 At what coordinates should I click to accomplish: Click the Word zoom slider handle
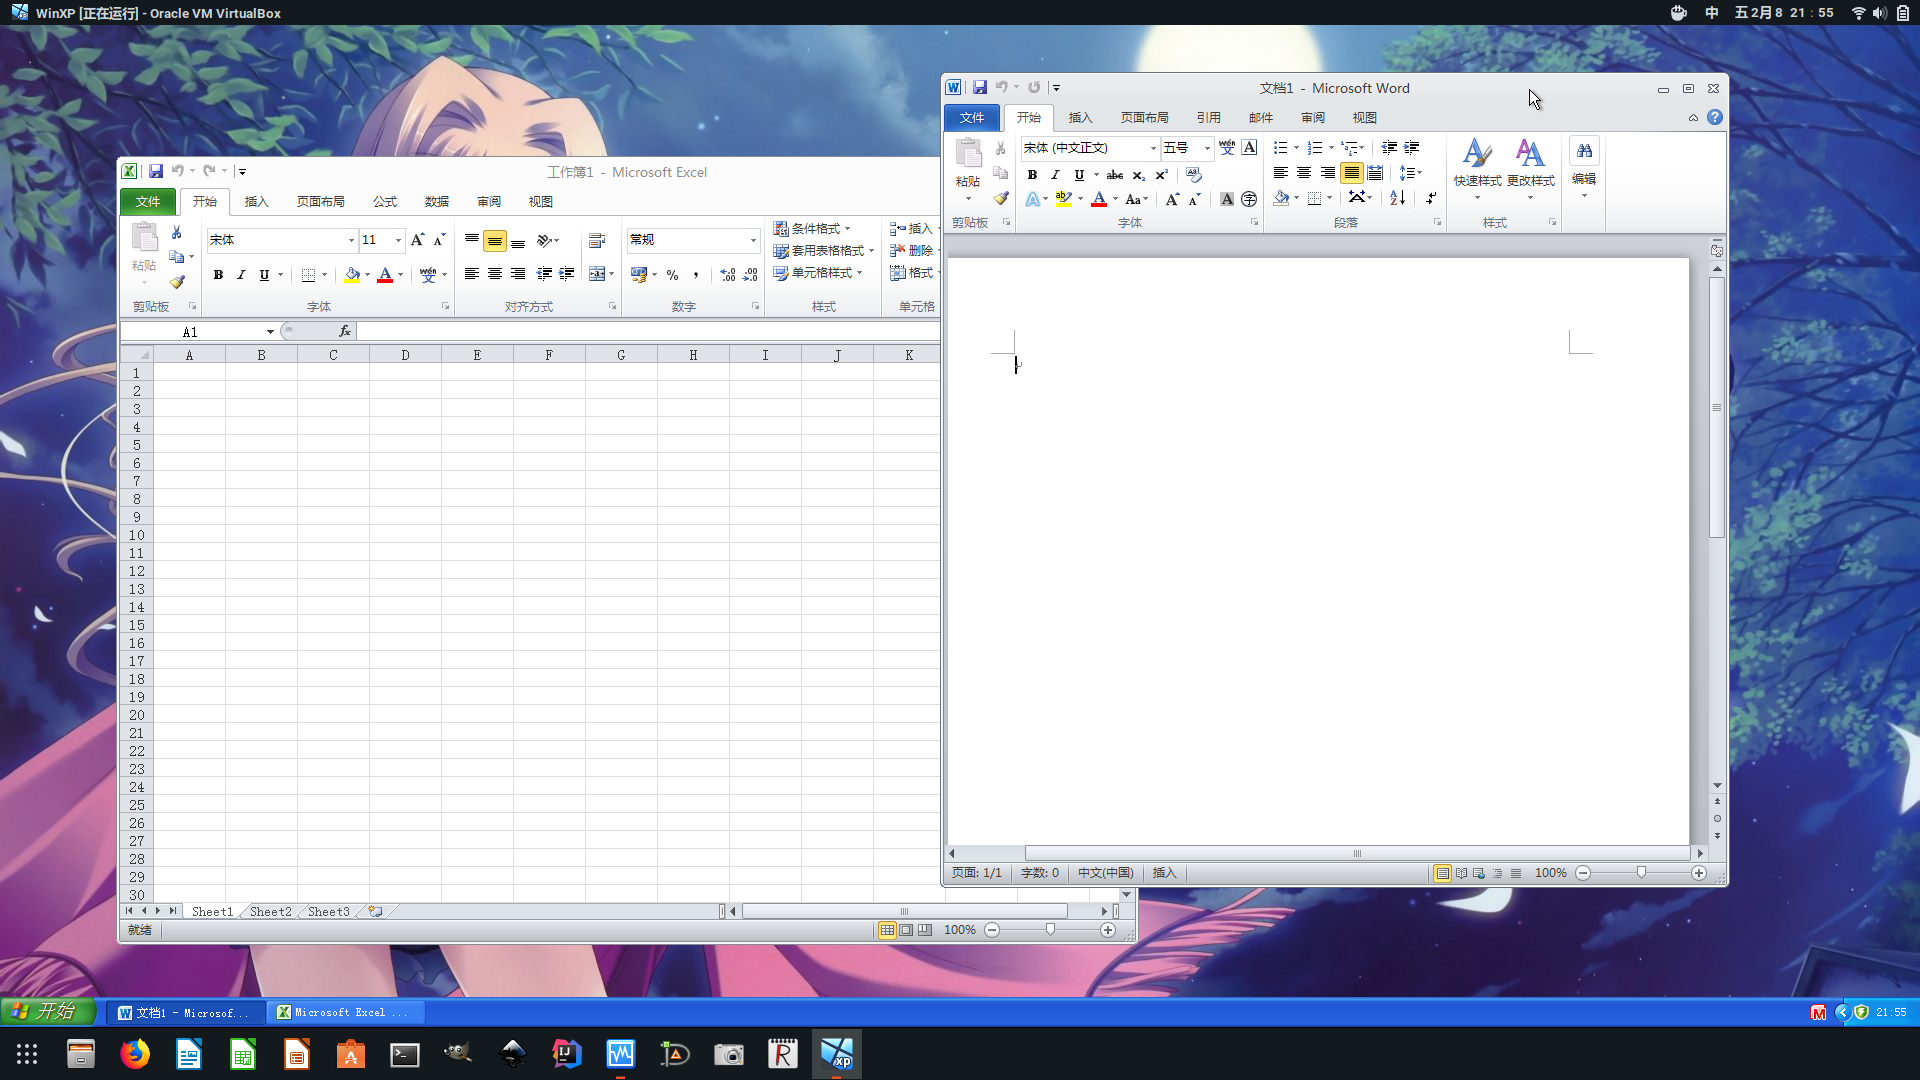click(x=1641, y=873)
